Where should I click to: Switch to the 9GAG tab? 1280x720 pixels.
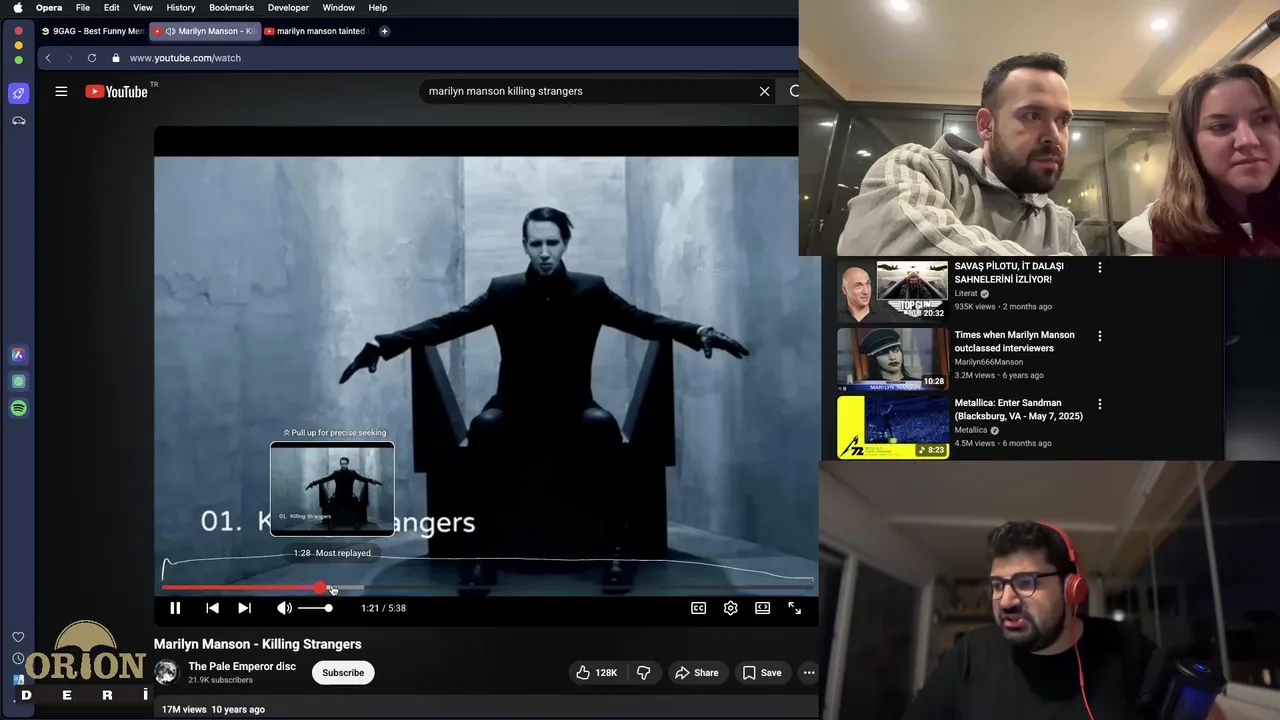pyautogui.click(x=92, y=31)
